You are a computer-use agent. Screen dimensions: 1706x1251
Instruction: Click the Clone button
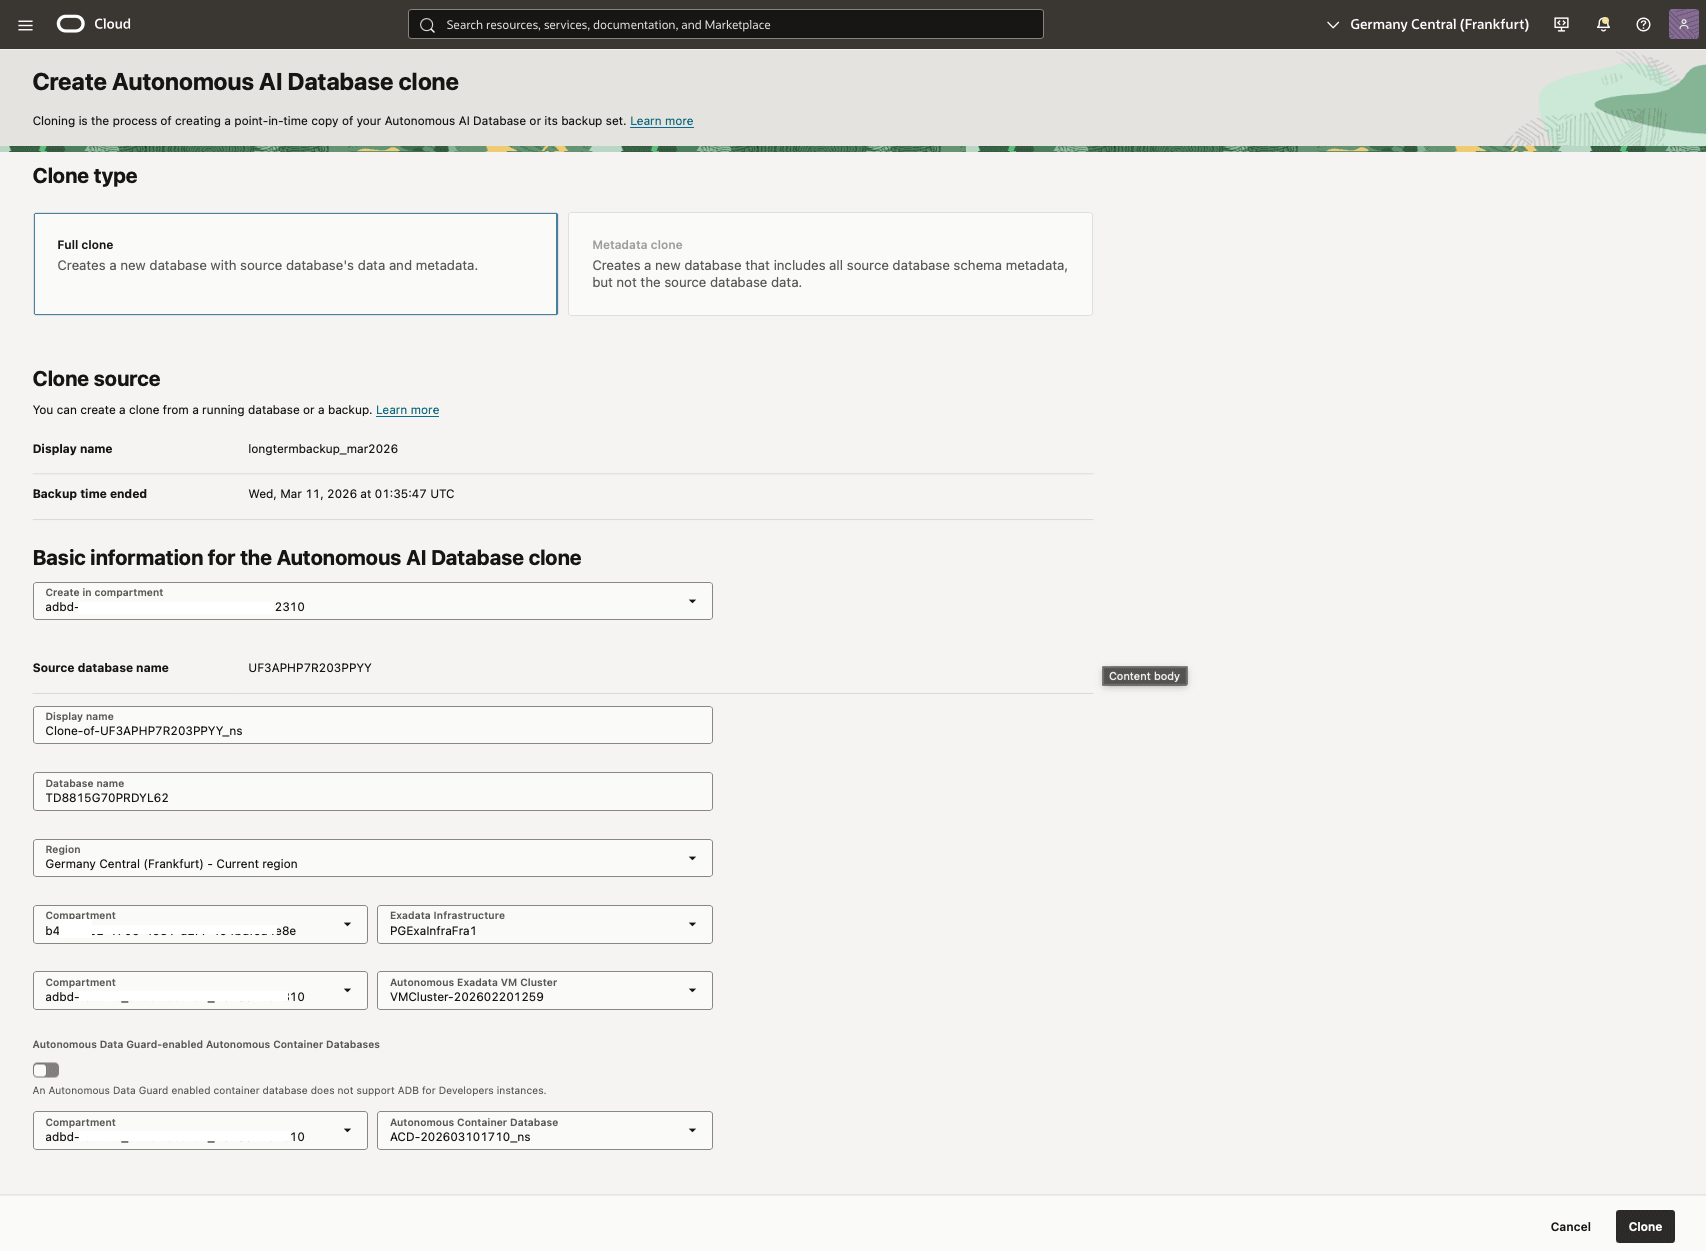tap(1645, 1227)
